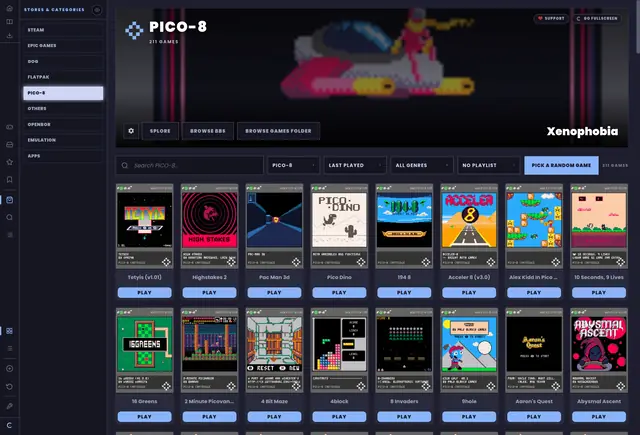Click cartridge icon on Pico Dino card
Viewport: 640px width, 435px height.
point(361,262)
